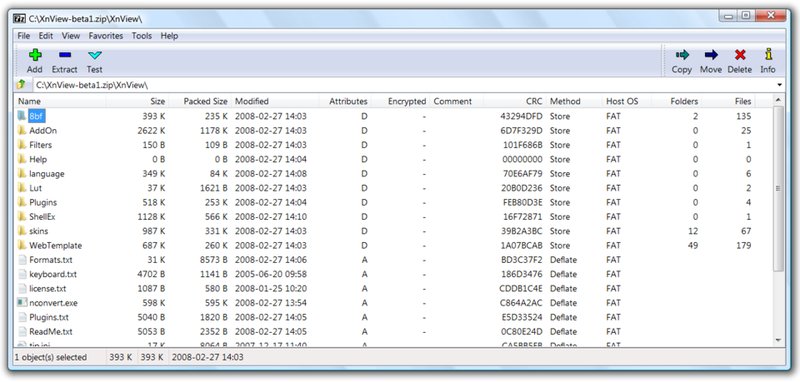The height and width of the screenshot is (382, 800).
Task: Select the language folder icon
Action: pos(21,173)
